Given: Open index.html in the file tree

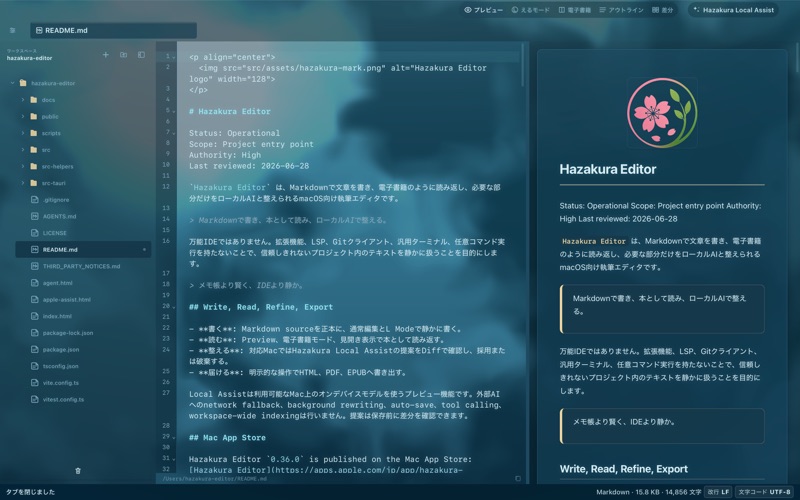Looking at the screenshot, I should (x=83, y=316).
